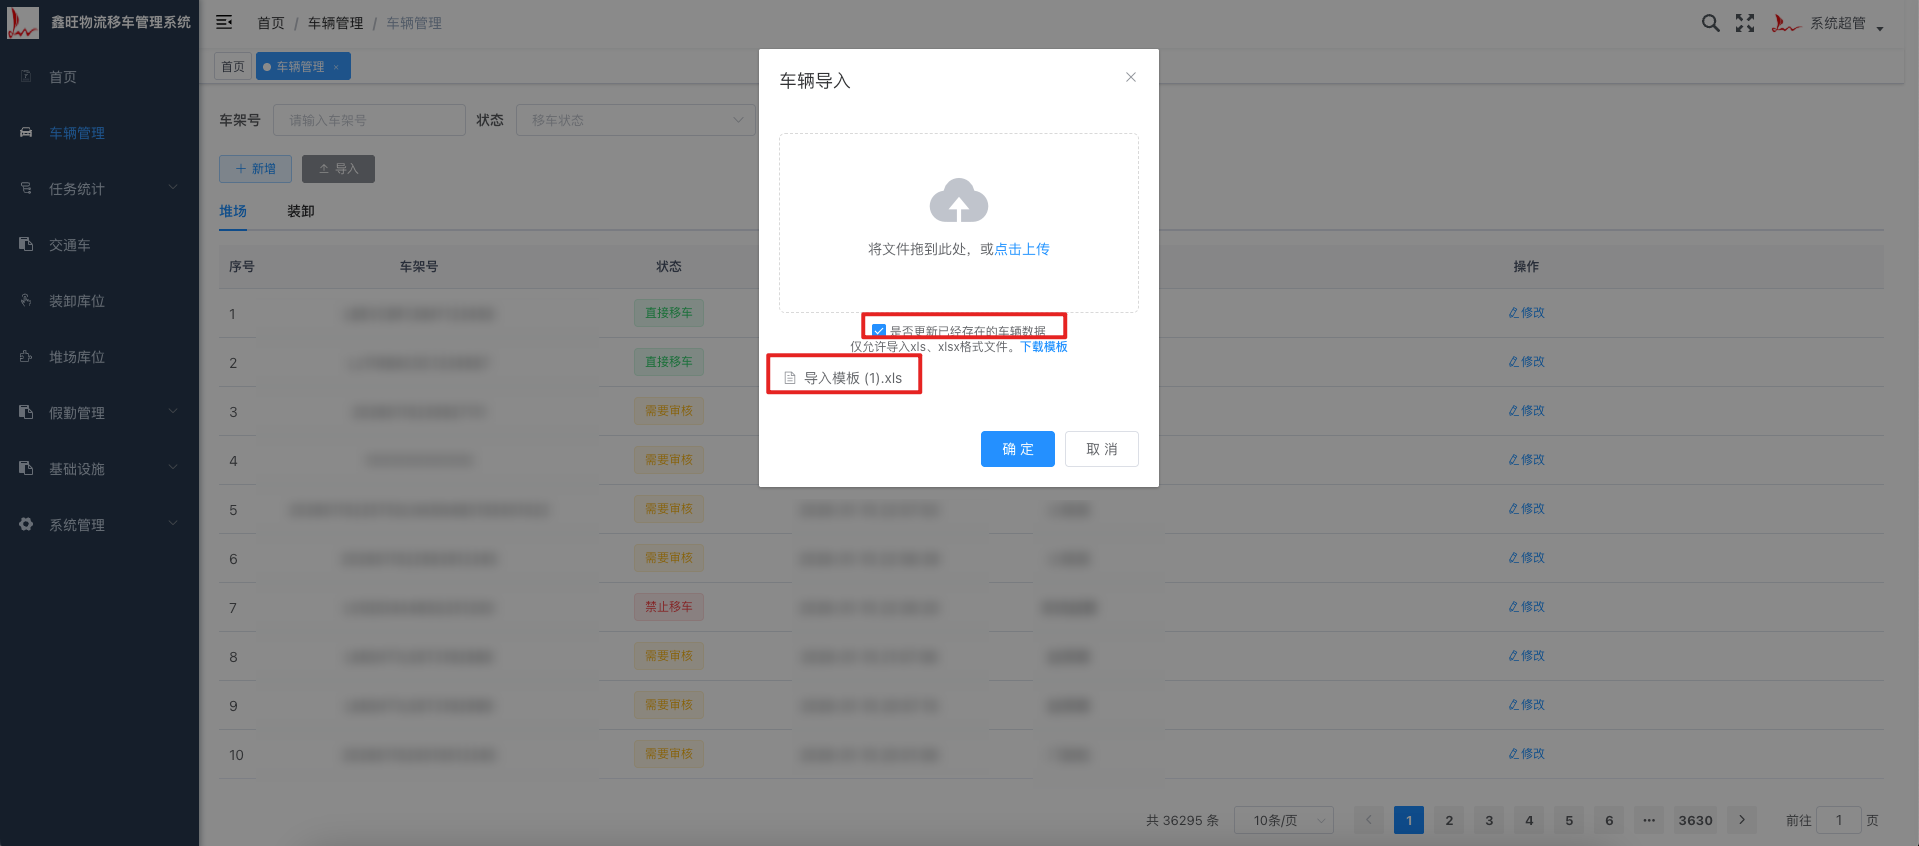
Task: Click 直接移车 tag in row 1
Action: tap(668, 313)
